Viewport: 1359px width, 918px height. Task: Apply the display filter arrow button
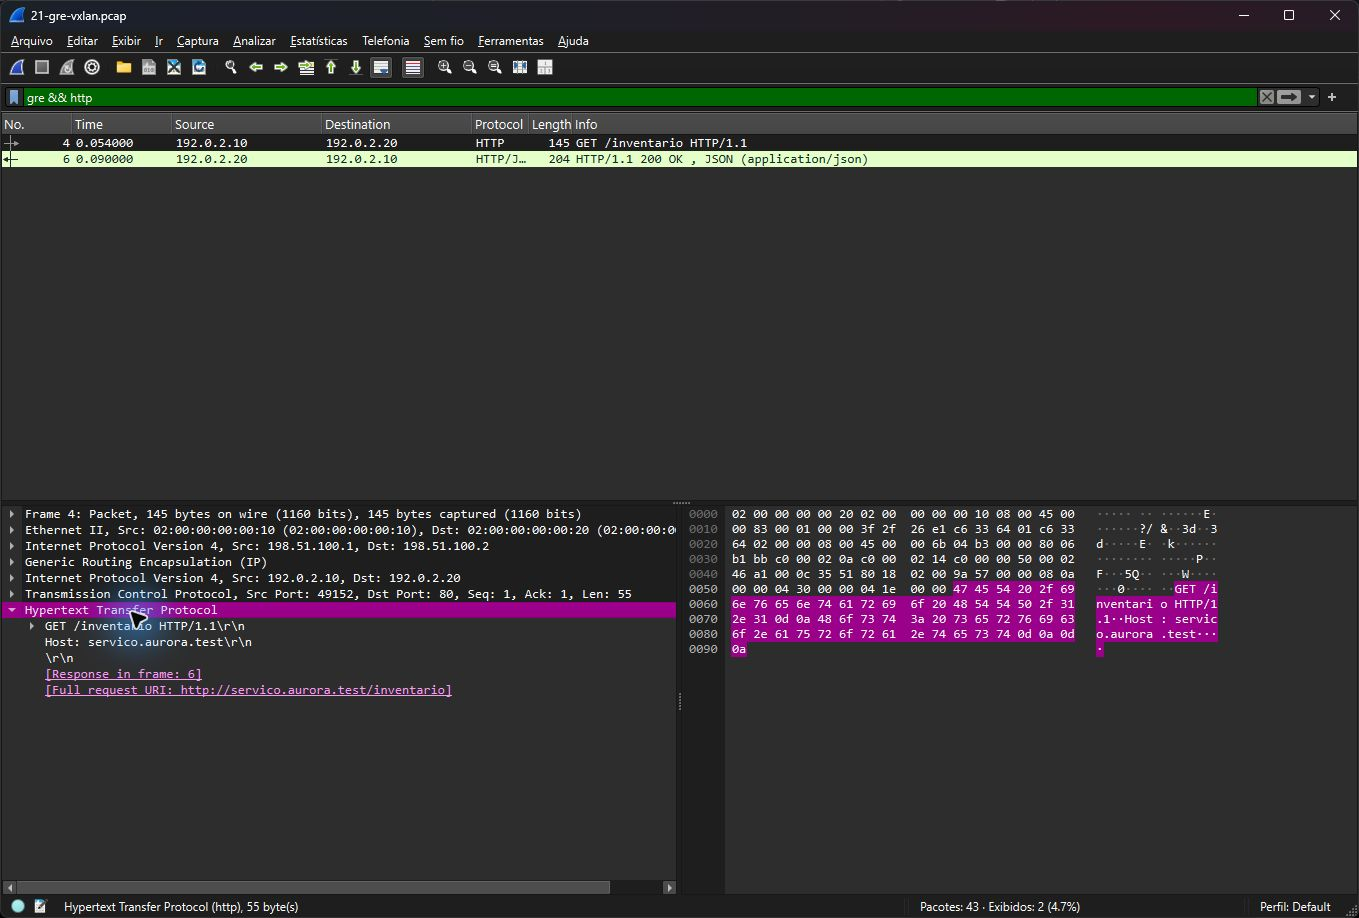coord(1289,97)
